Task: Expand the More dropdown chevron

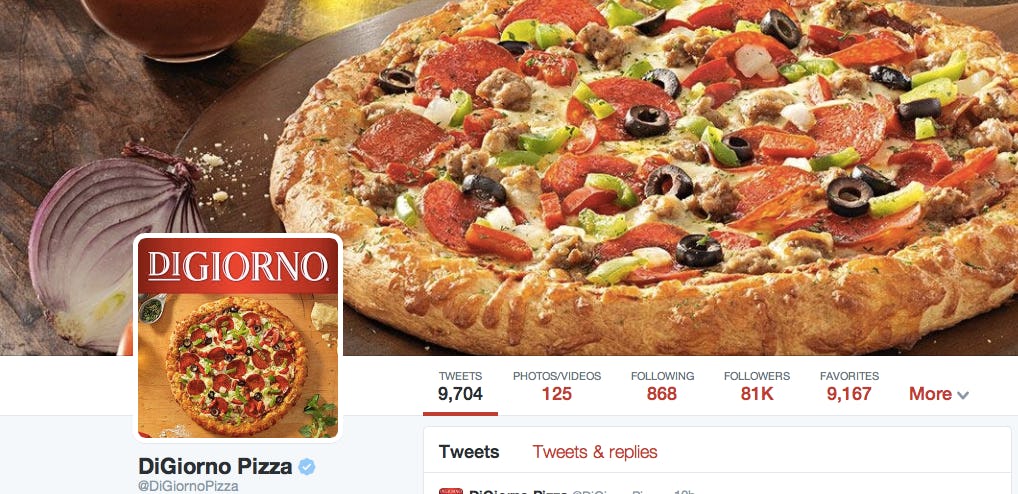Action: [x=963, y=395]
